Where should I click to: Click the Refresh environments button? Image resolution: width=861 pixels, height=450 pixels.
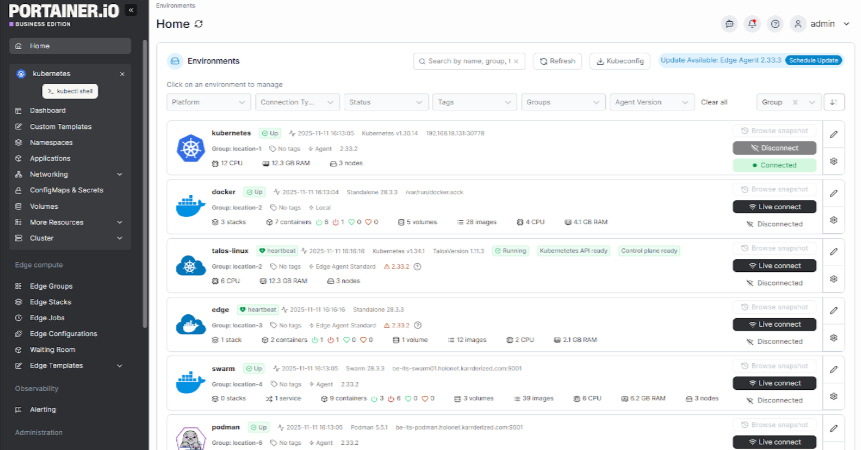(557, 61)
